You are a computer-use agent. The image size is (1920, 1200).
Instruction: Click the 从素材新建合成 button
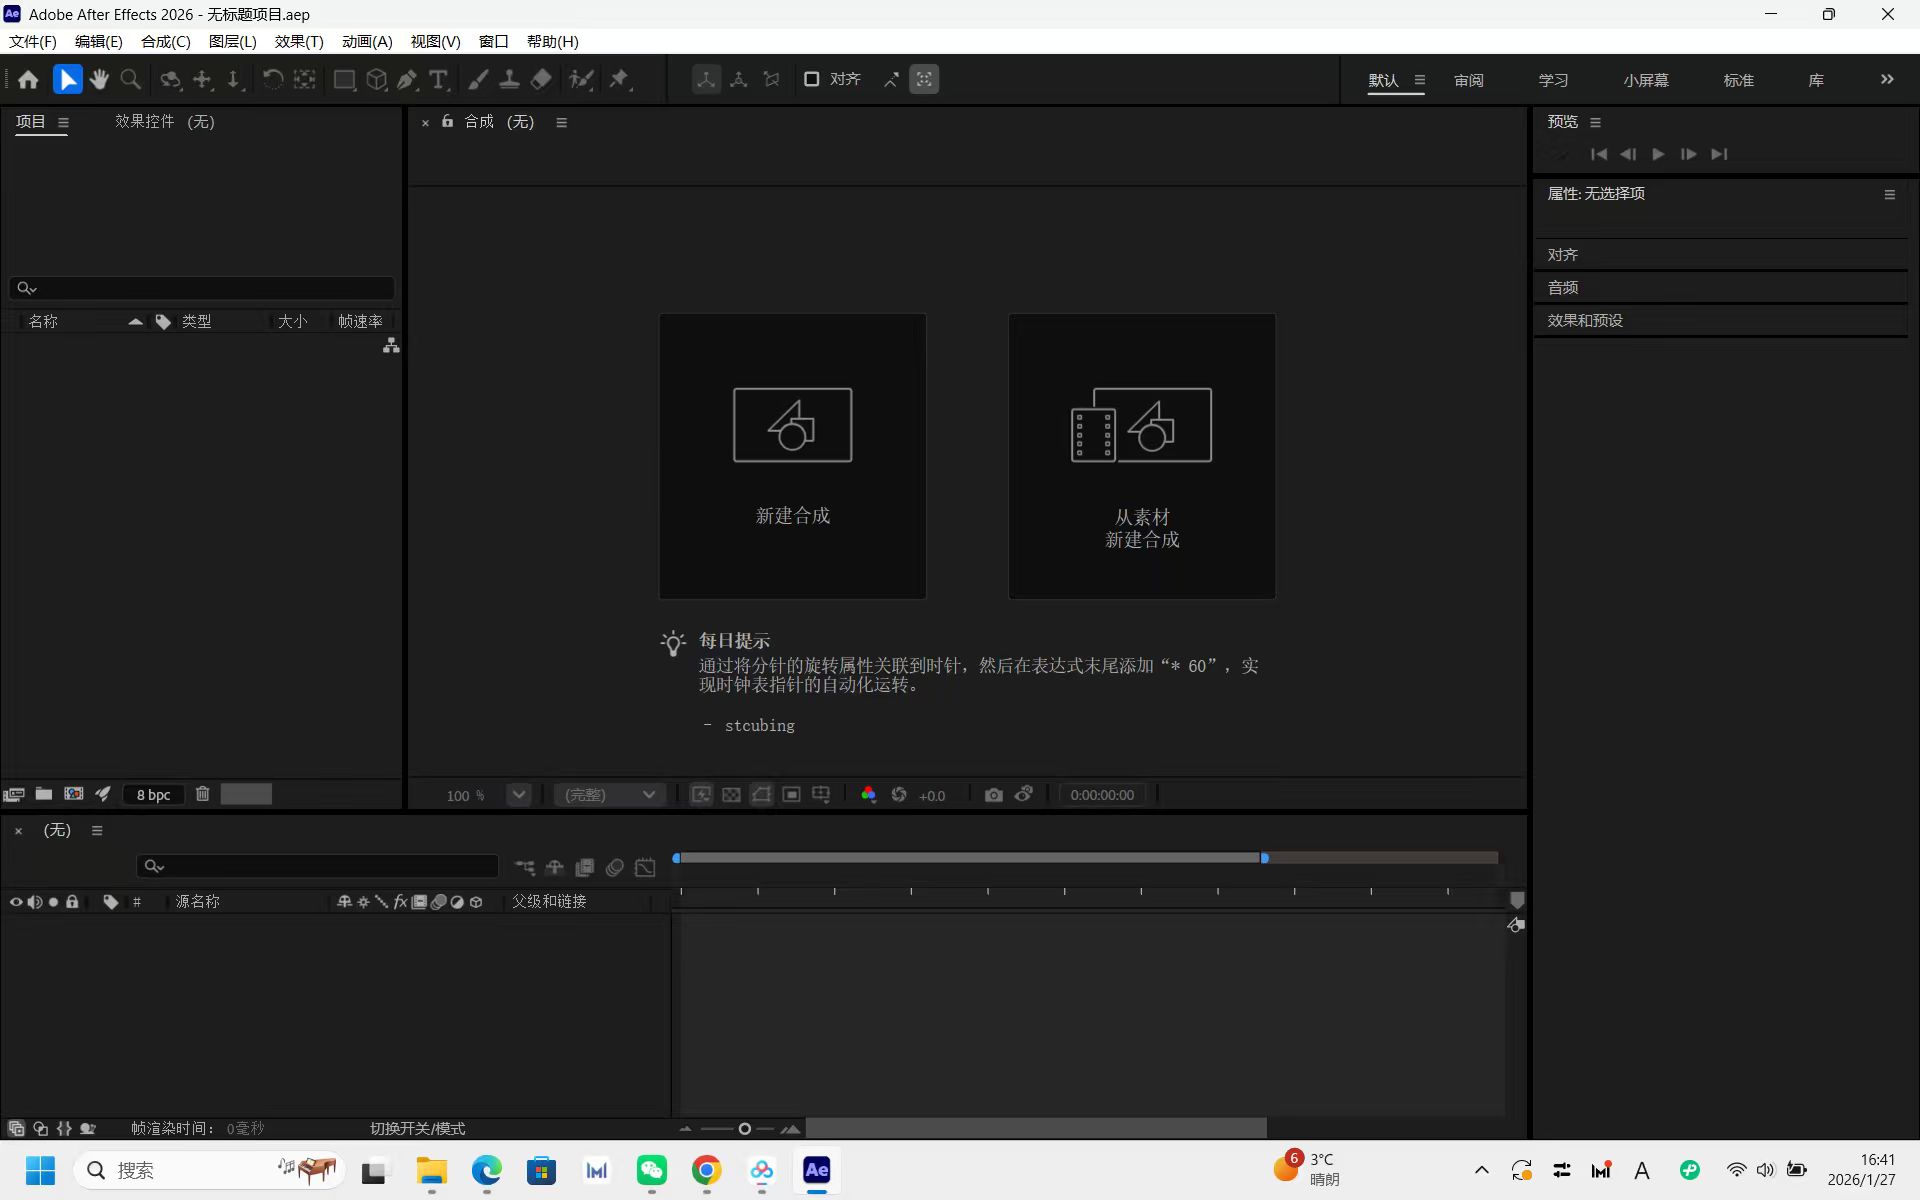click(x=1141, y=455)
